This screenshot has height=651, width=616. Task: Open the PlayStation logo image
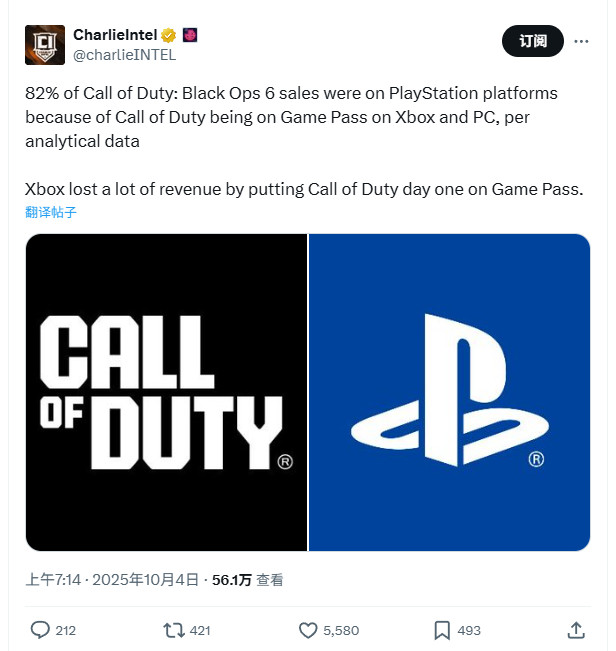pyautogui.click(x=449, y=392)
